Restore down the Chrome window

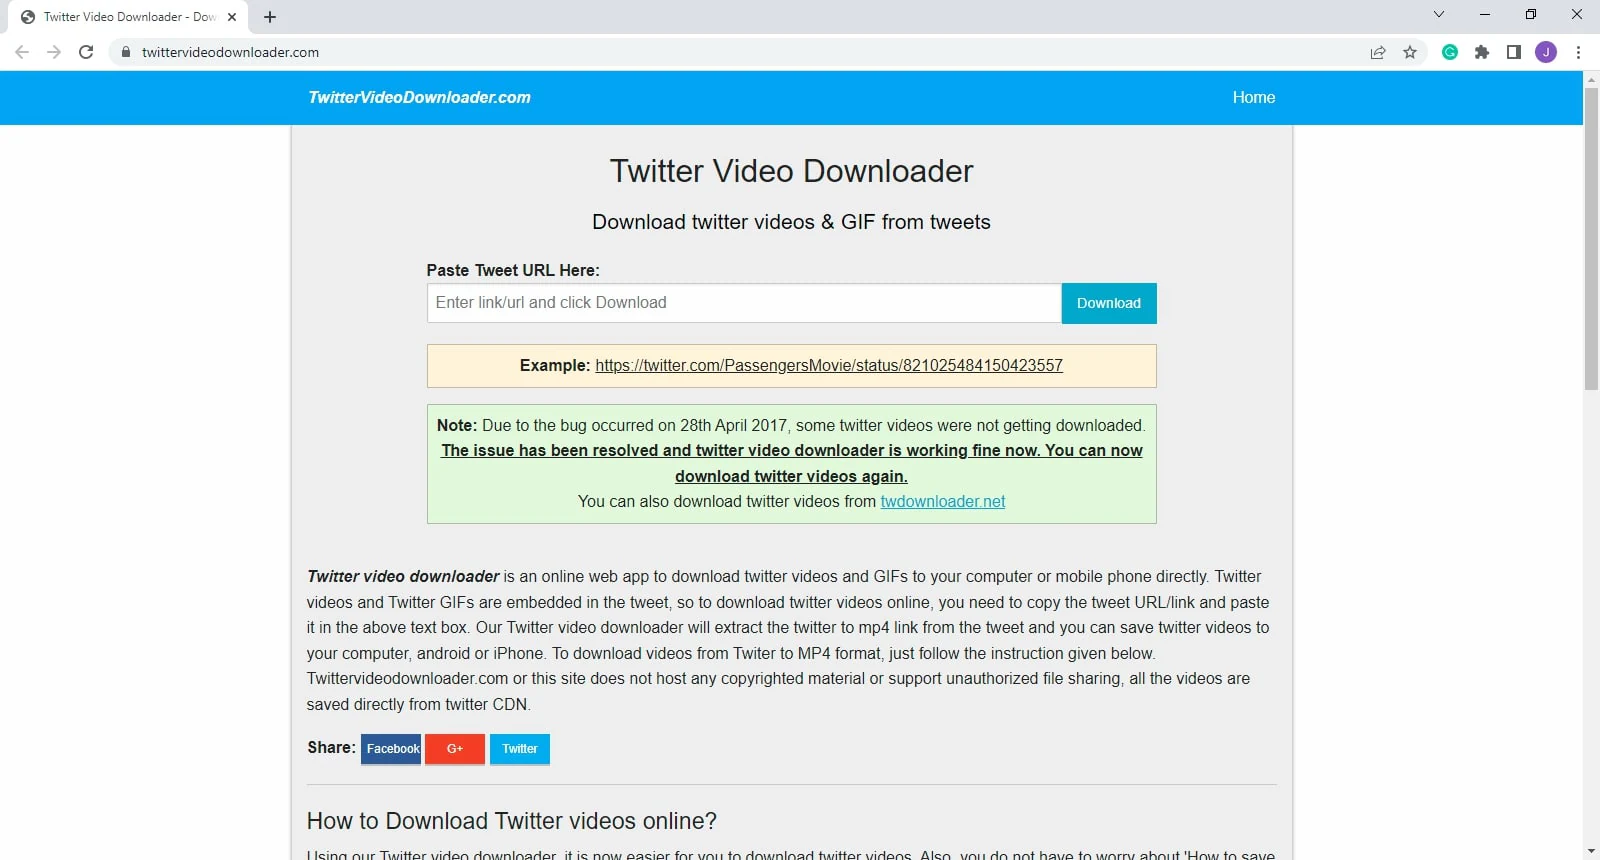coord(1531,14)
